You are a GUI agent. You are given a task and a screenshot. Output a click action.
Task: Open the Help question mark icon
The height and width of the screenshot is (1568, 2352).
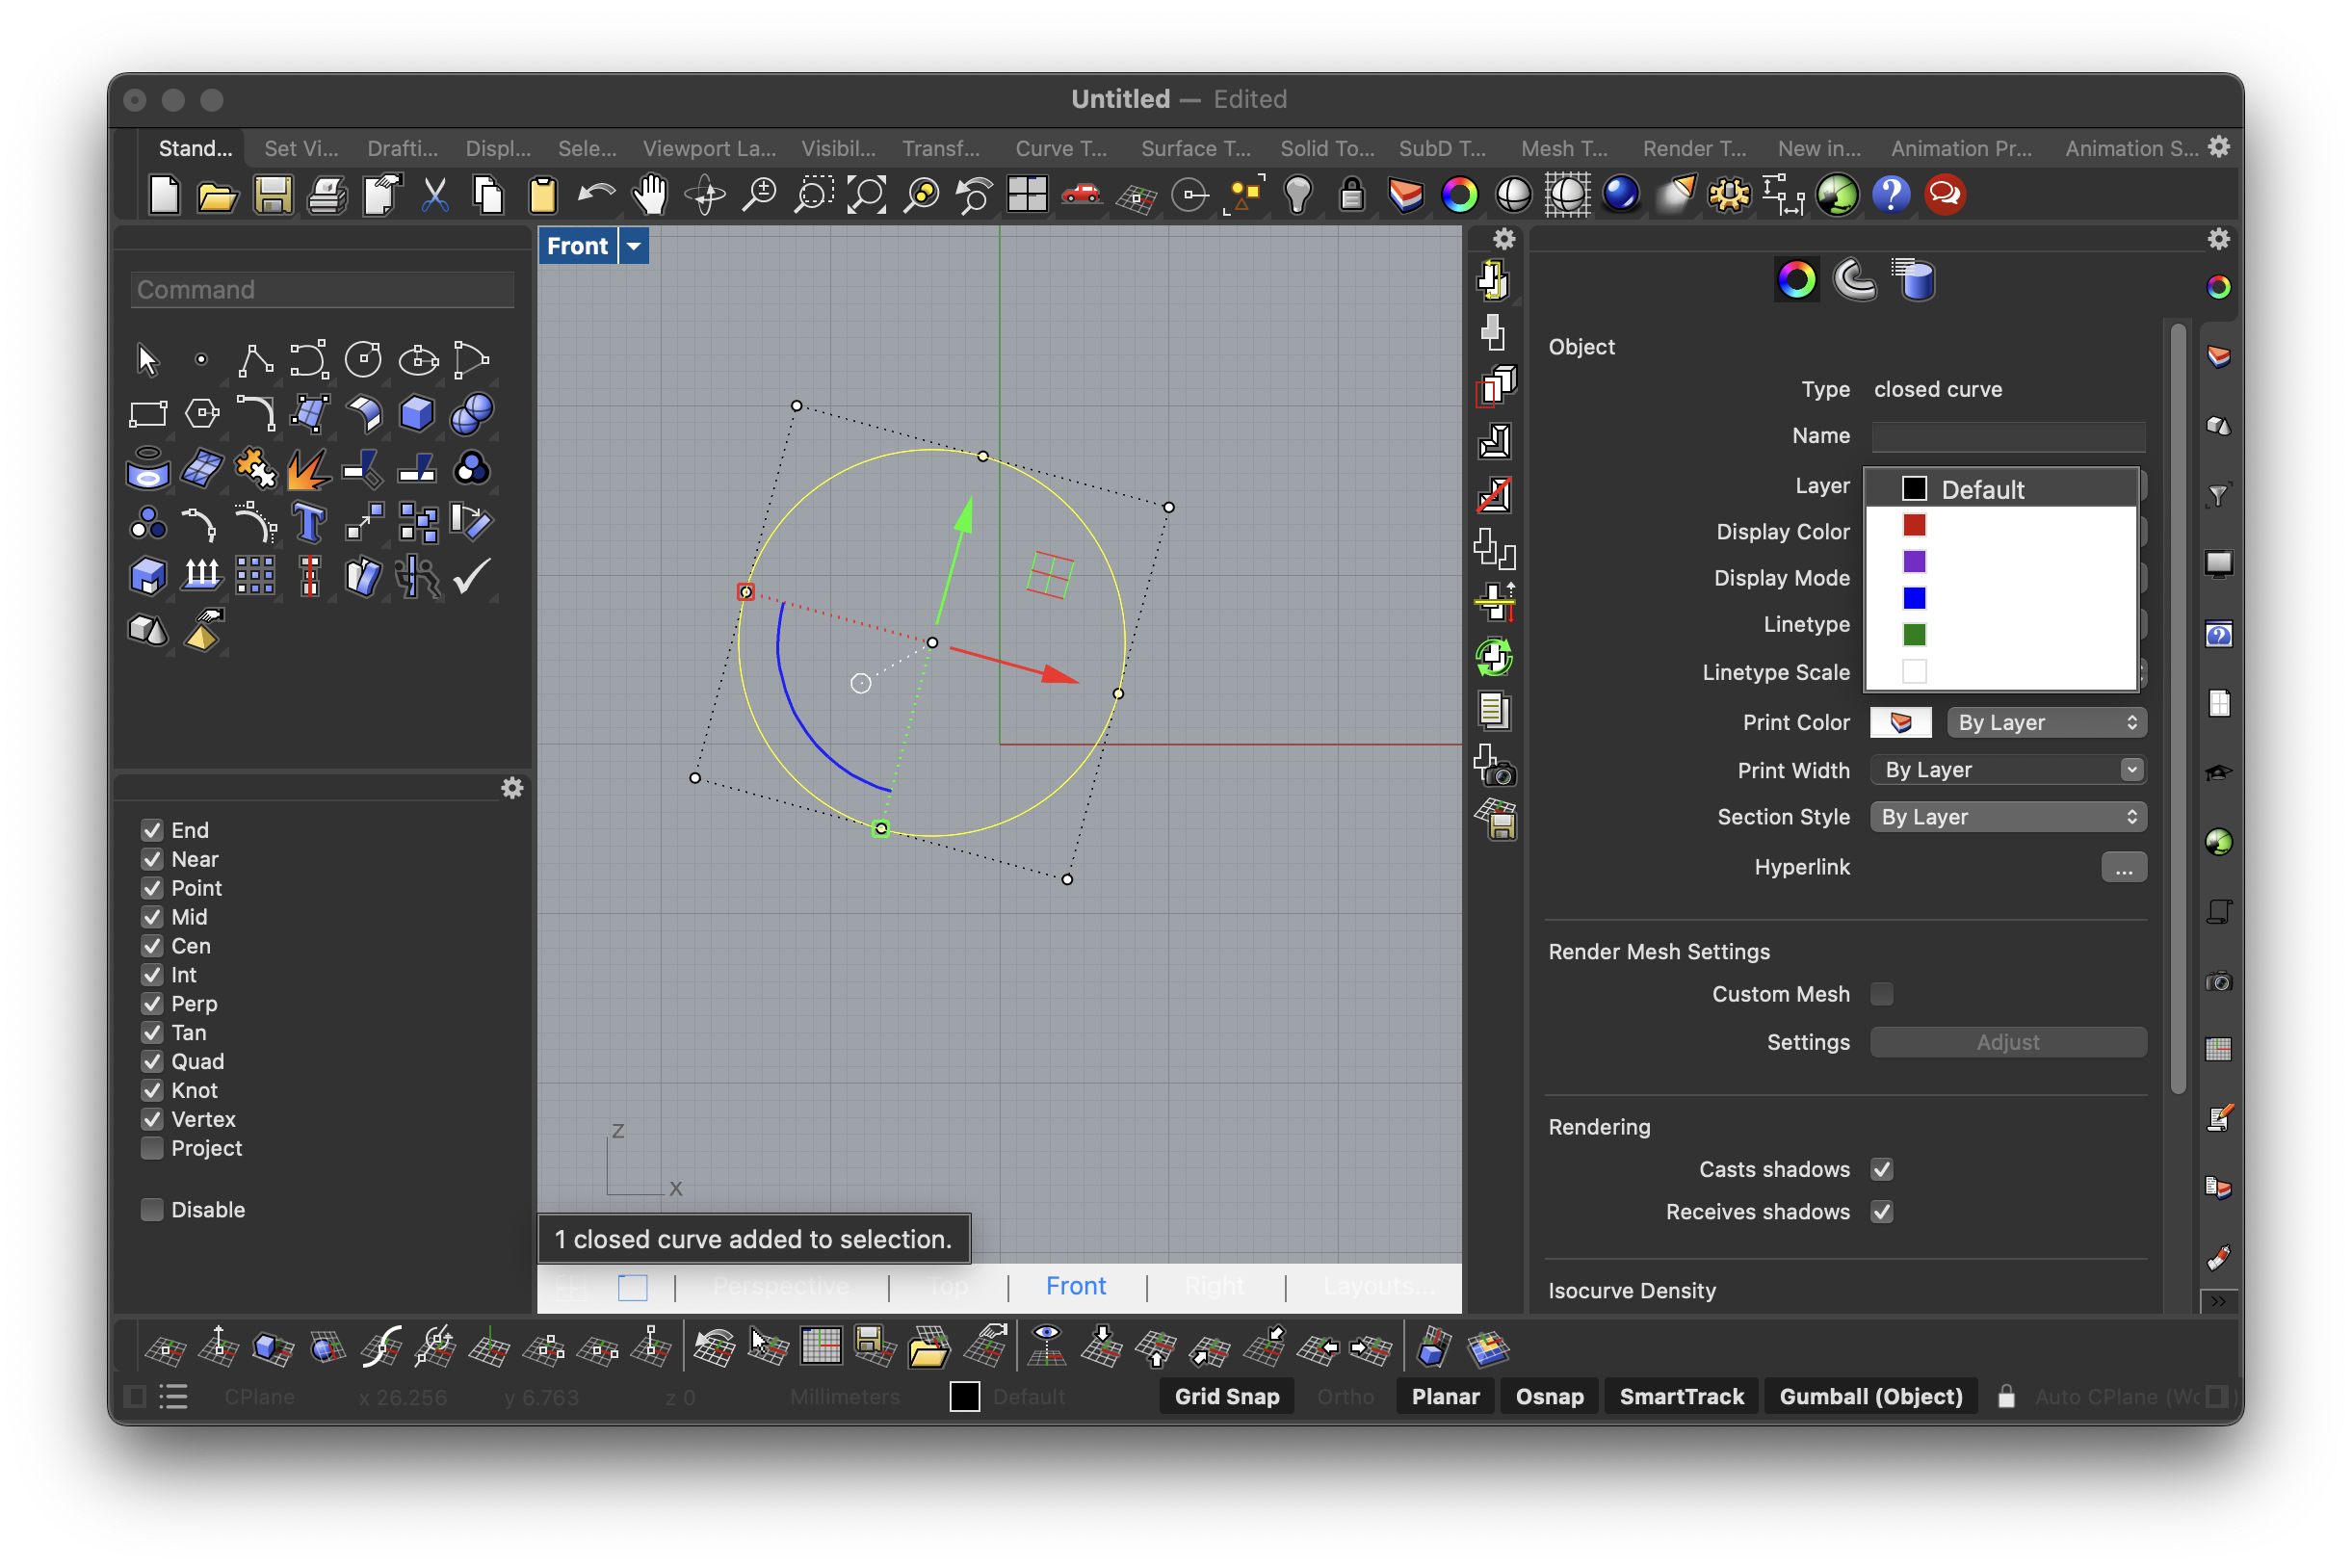point(1891,195)
